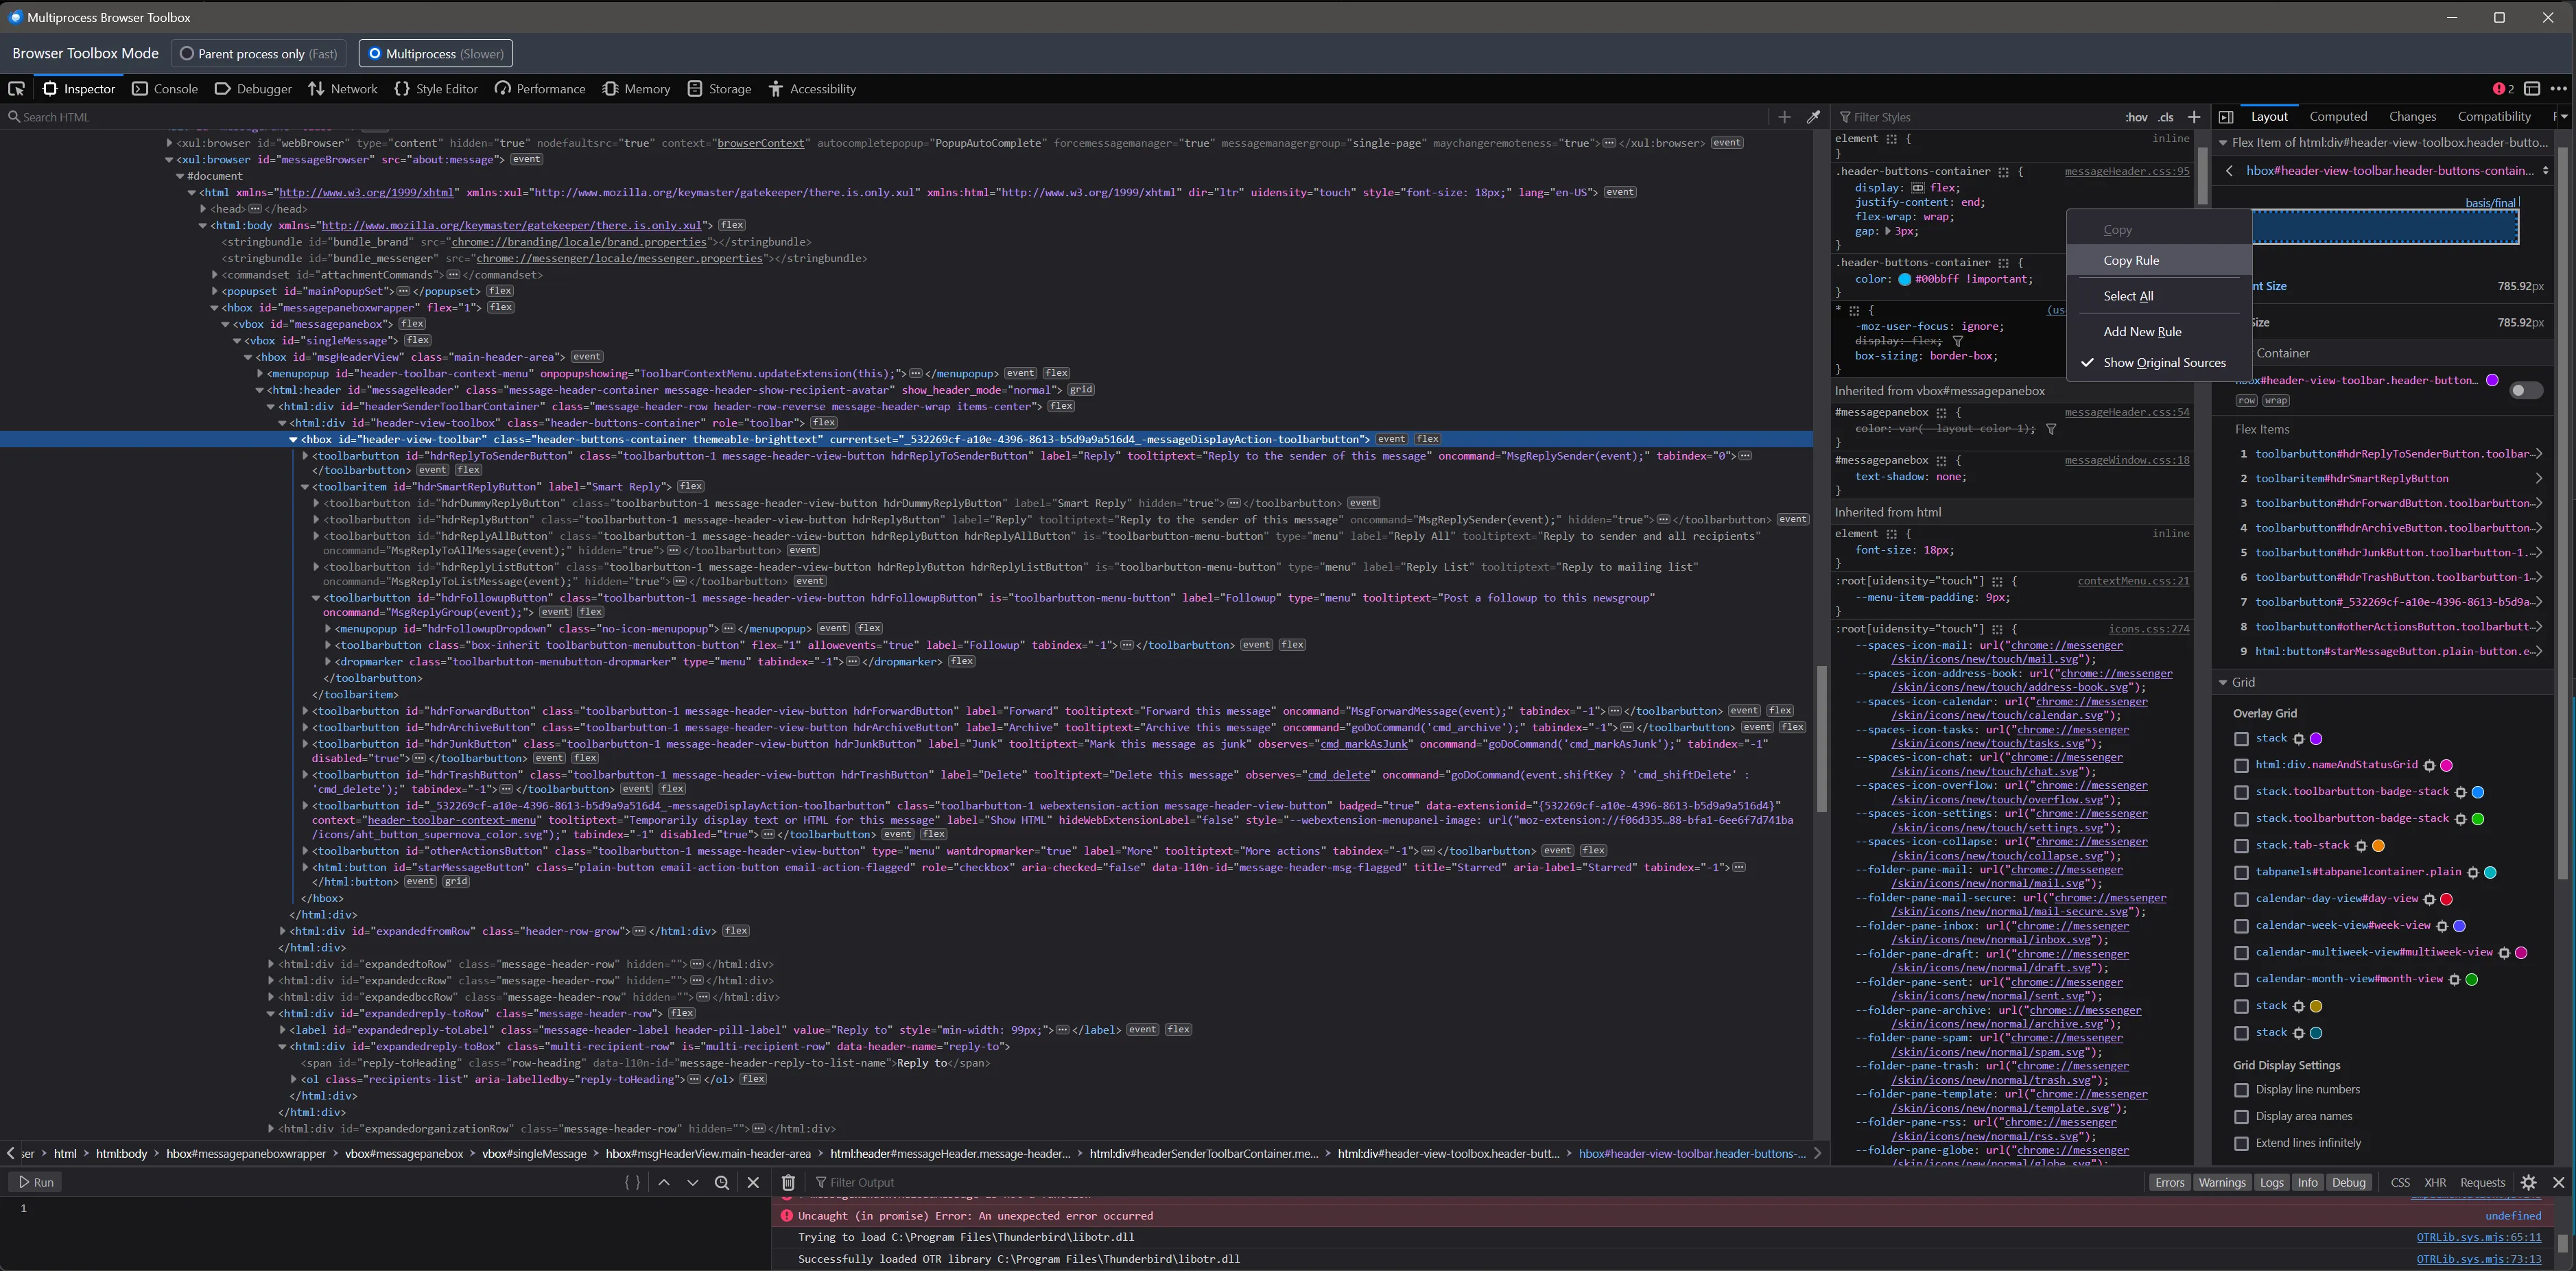Activate the color eyedropper tool
Image resolution: width=2576 pixels, height=1271 pixels.
(x=1813, y=117)
